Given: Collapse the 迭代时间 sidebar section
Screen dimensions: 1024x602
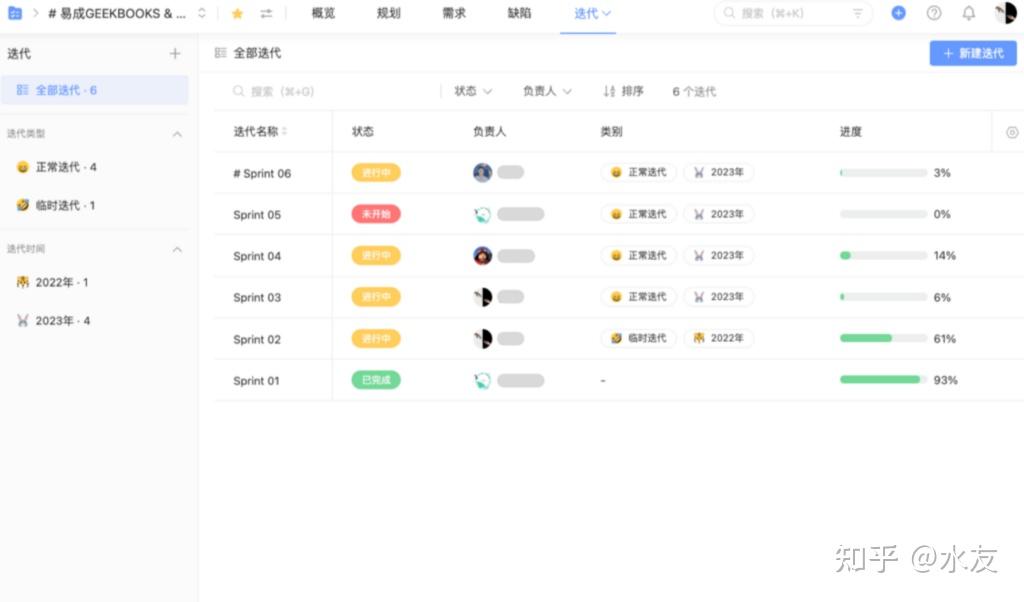Looking at the screenshot, I should pyautogui.click(x=178, y=248).
